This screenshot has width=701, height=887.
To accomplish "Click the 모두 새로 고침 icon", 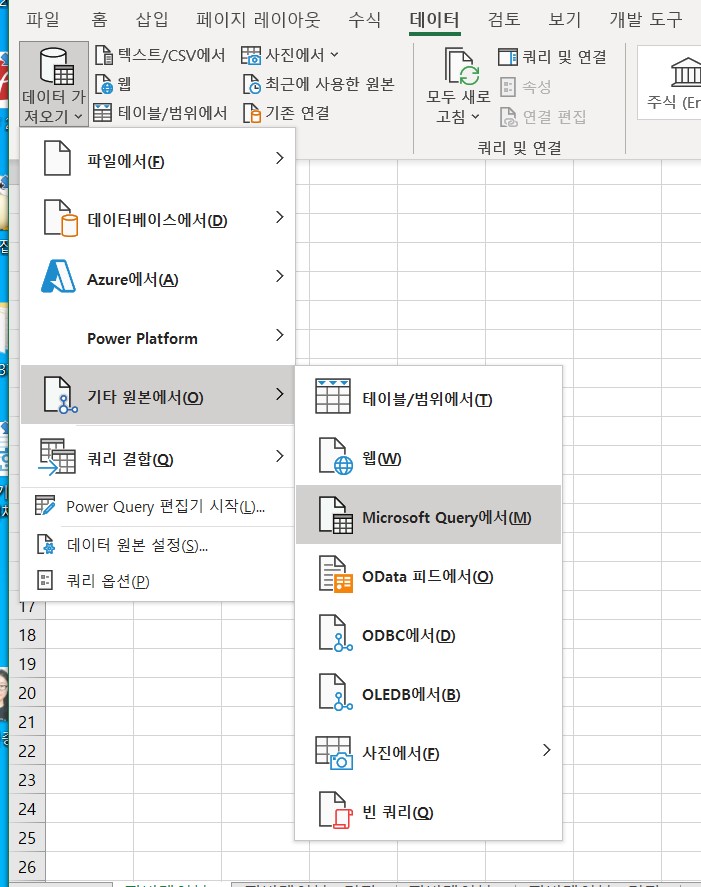I will (461, 66).
